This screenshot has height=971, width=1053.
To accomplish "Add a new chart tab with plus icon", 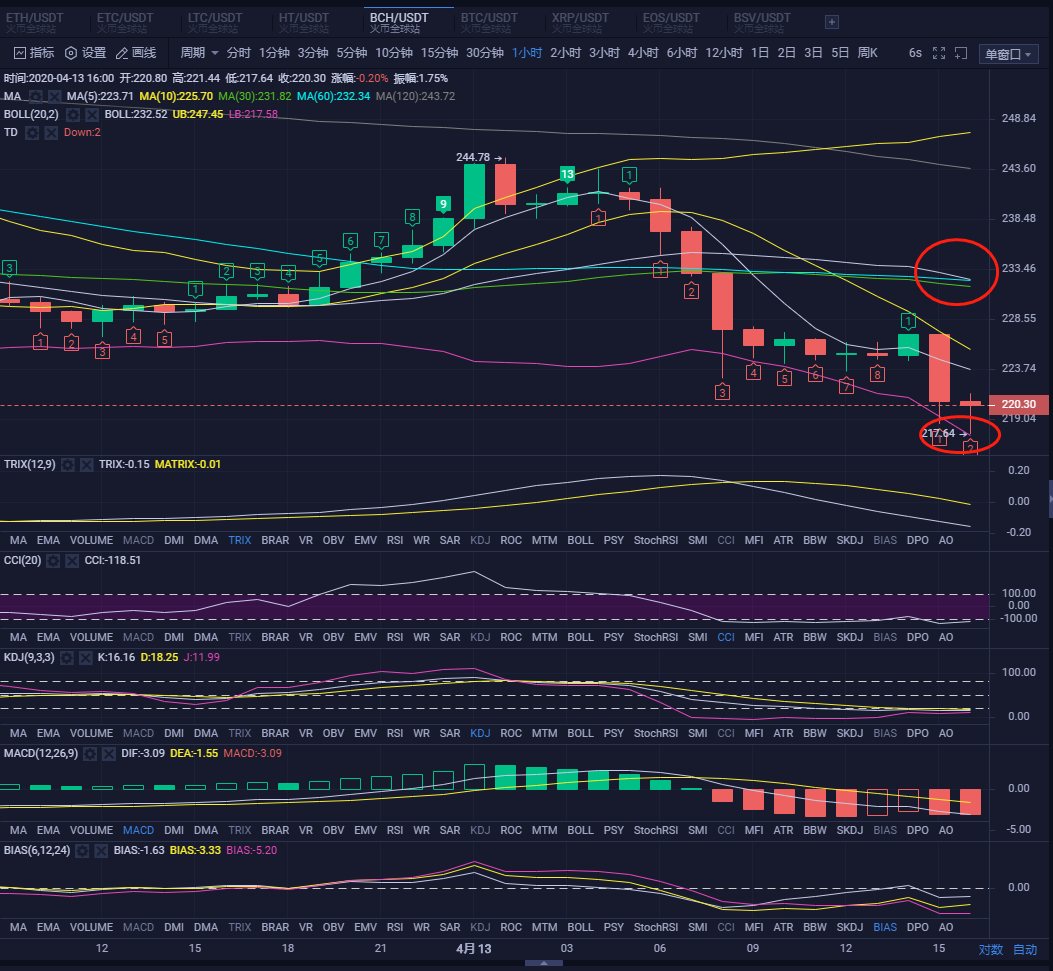I will point(831,22).
